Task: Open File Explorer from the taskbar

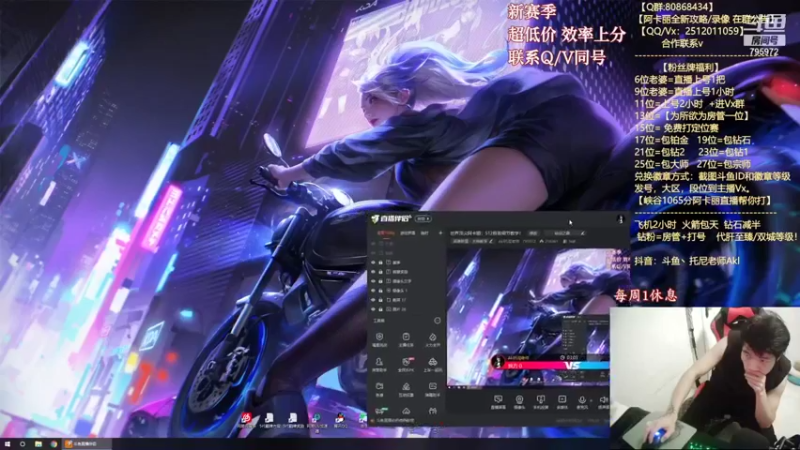Action: 38,444
